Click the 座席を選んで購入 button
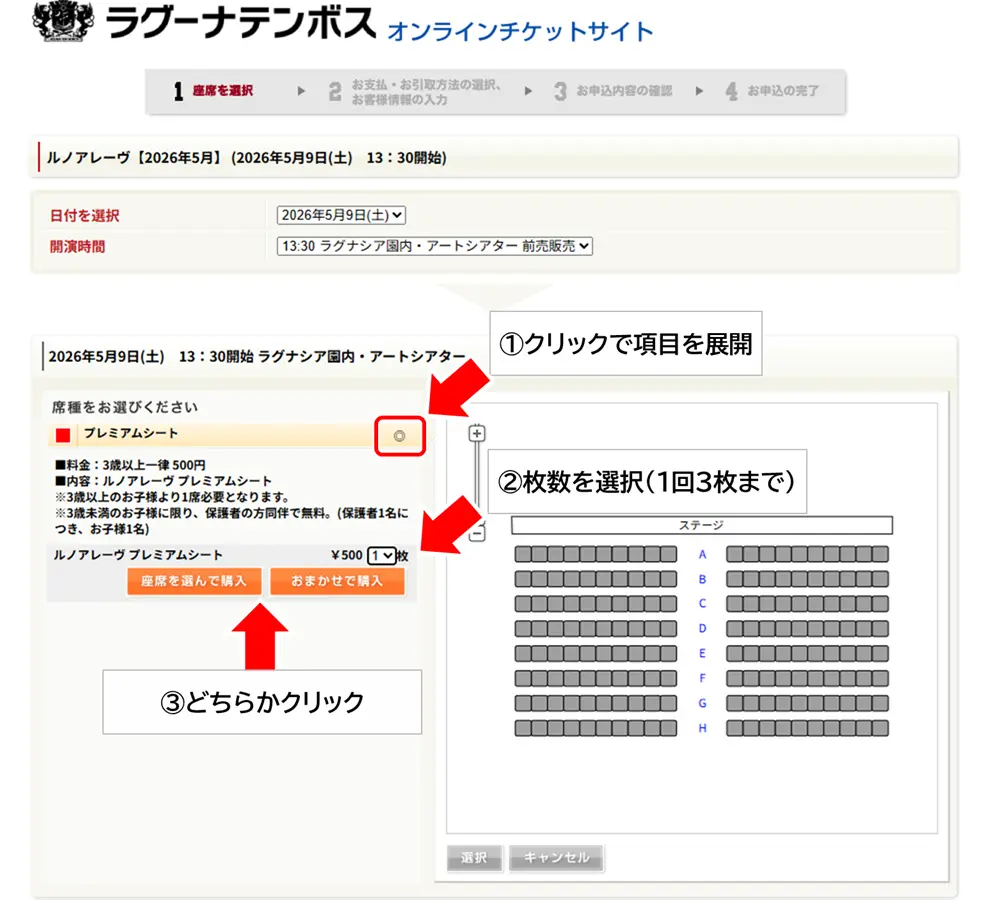1000x900 pixels. coord(194,581)
